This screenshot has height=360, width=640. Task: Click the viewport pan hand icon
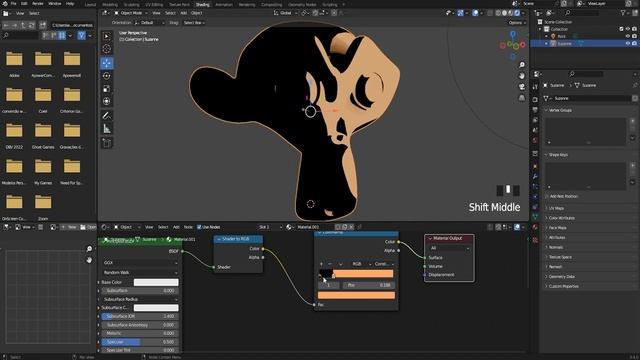[x=522, y=76]
